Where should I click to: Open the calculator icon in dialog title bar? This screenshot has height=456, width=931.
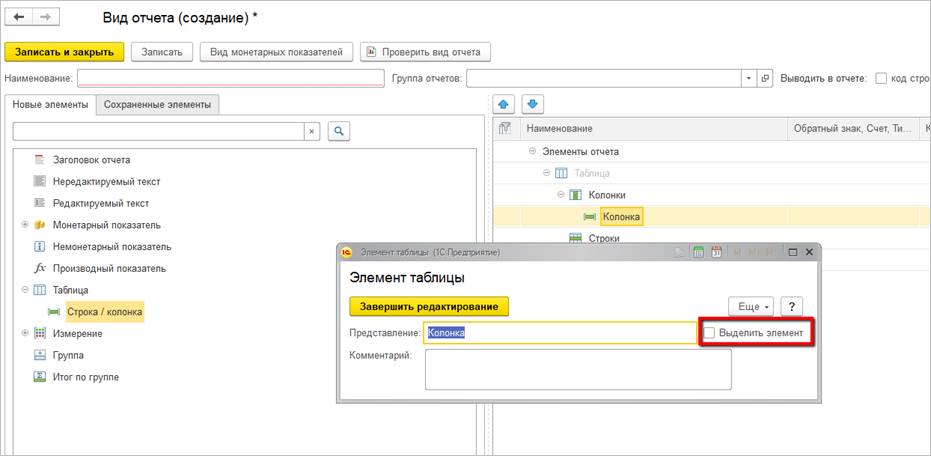click(x=699, y=252)
